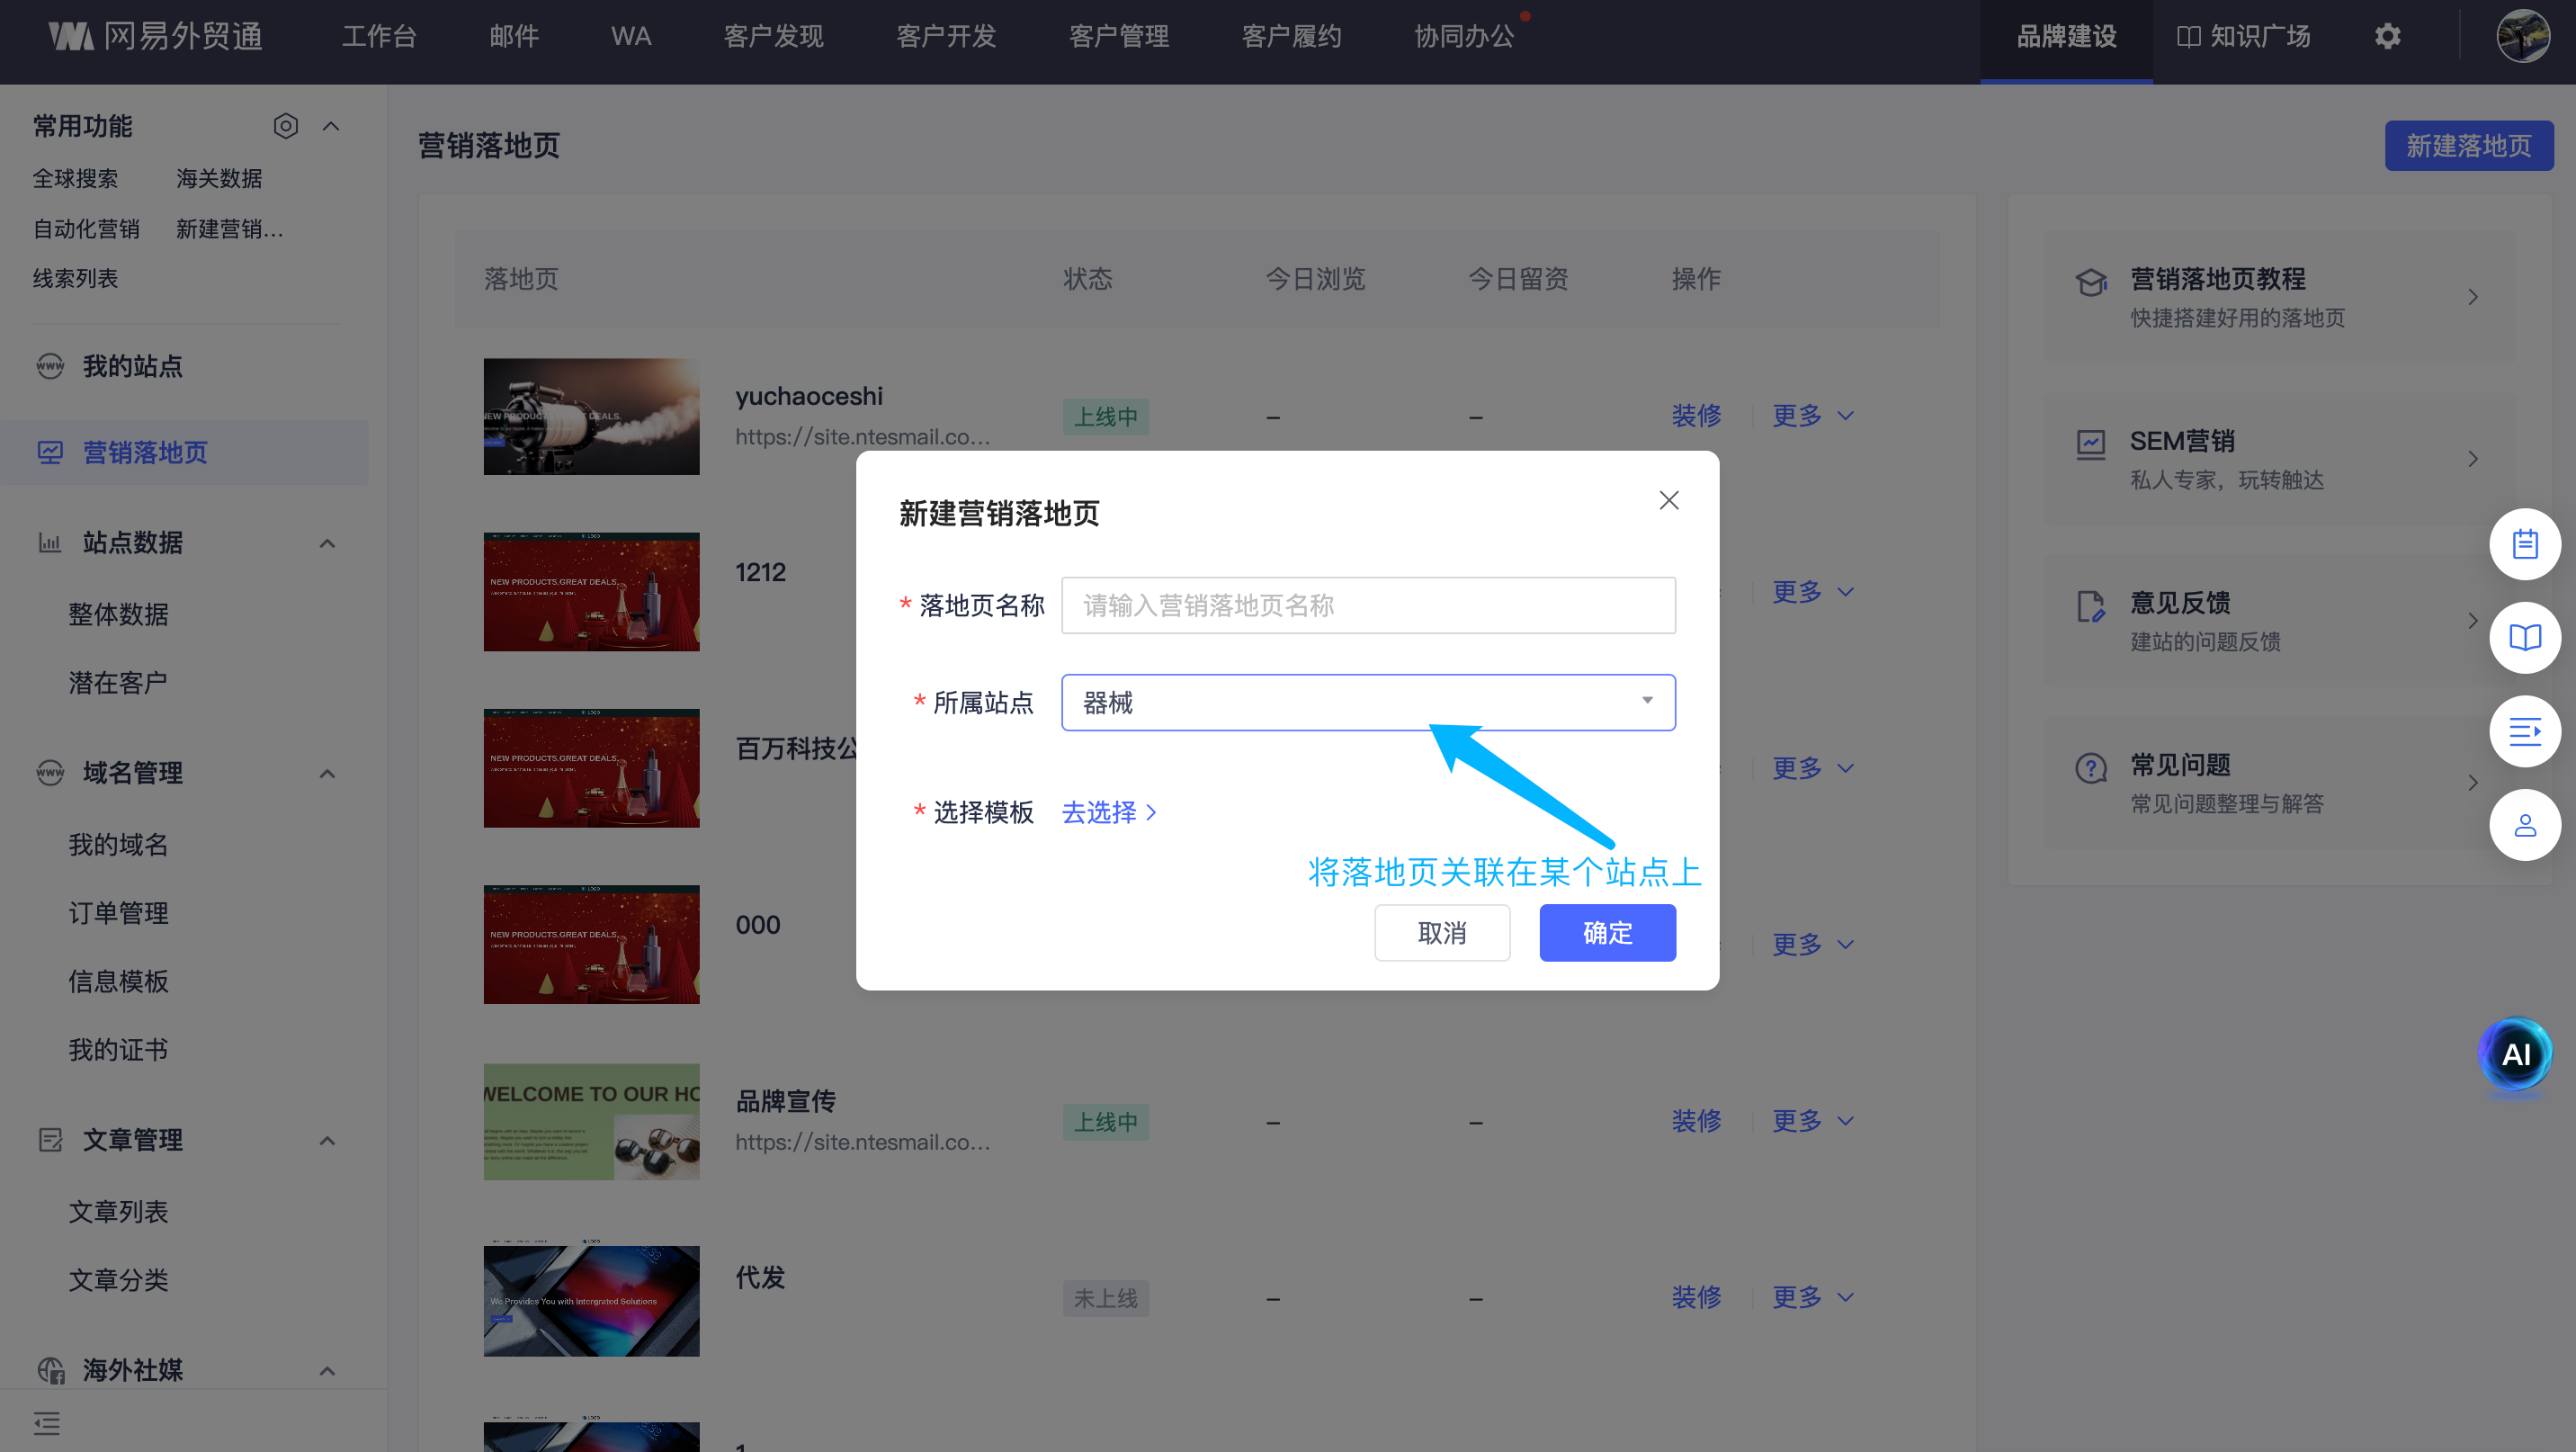Focus the 落地页名称 input field
The width and height of the screenshot is (2576, 1452).
click(1367, 605)
